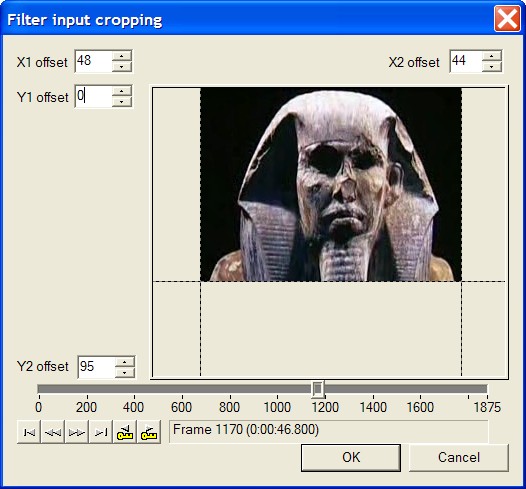Decrease the X2 offset value

pyautogui.click(x=491, y=67)
